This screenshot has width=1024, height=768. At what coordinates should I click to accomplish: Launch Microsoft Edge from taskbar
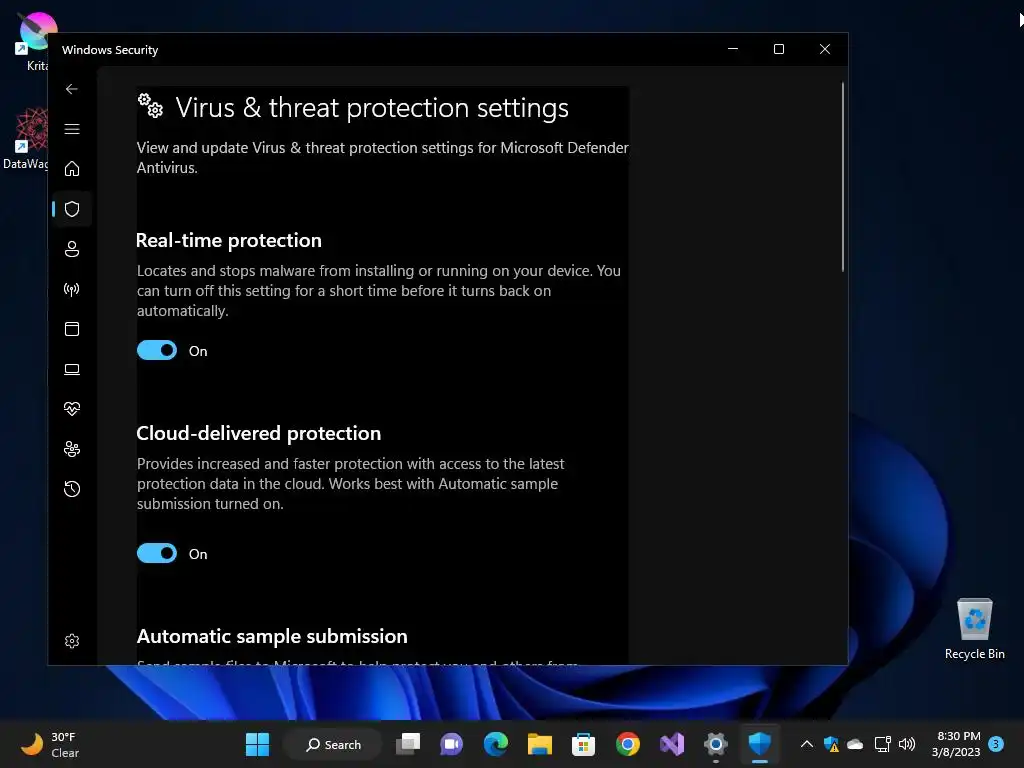pos(496,744)
